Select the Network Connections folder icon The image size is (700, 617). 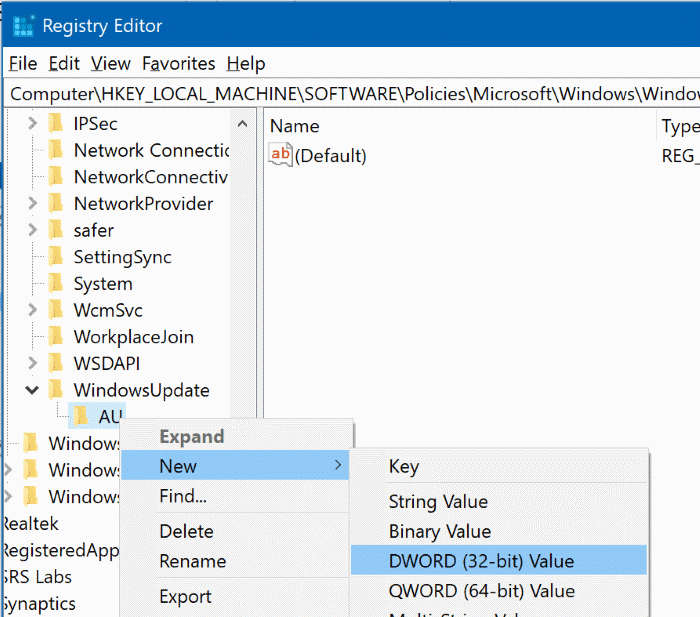click(x=56, y=150)
